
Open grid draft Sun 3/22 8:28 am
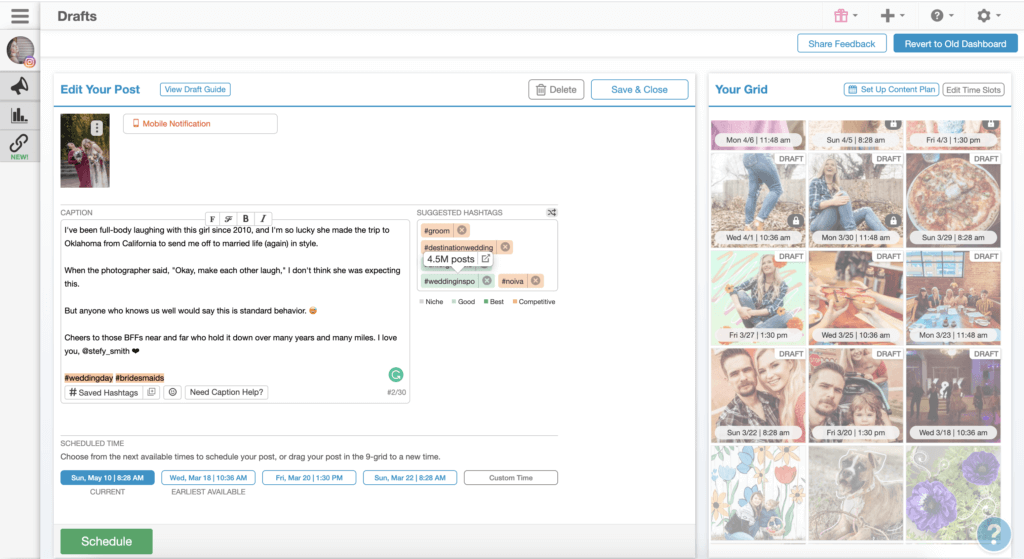pos(758,395)
